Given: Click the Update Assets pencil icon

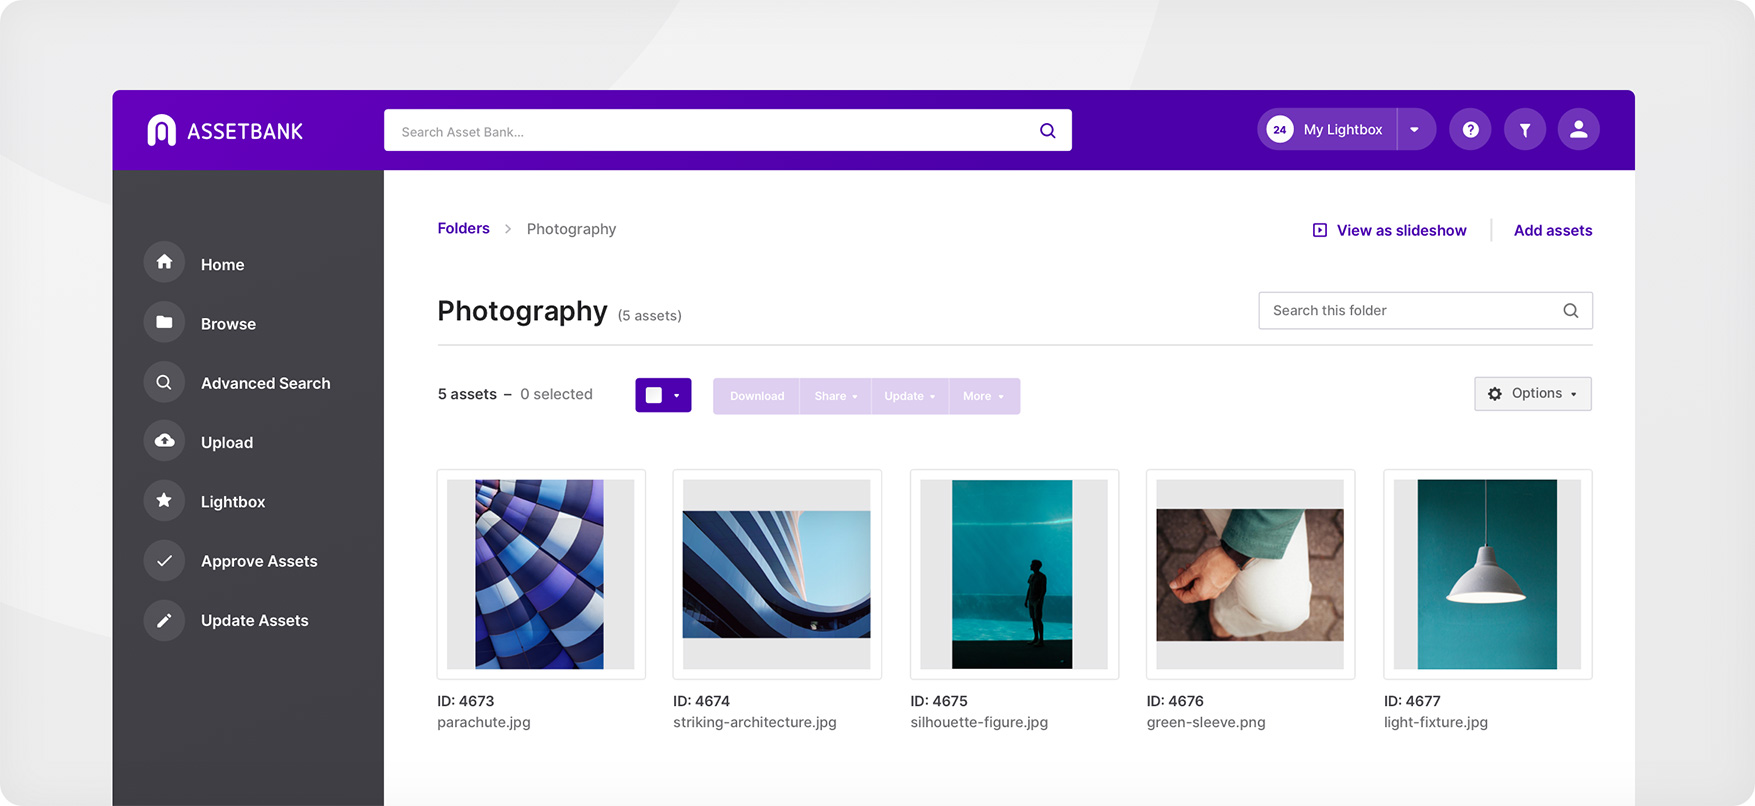Looking at the screenshot, I should tap(164, 619).
